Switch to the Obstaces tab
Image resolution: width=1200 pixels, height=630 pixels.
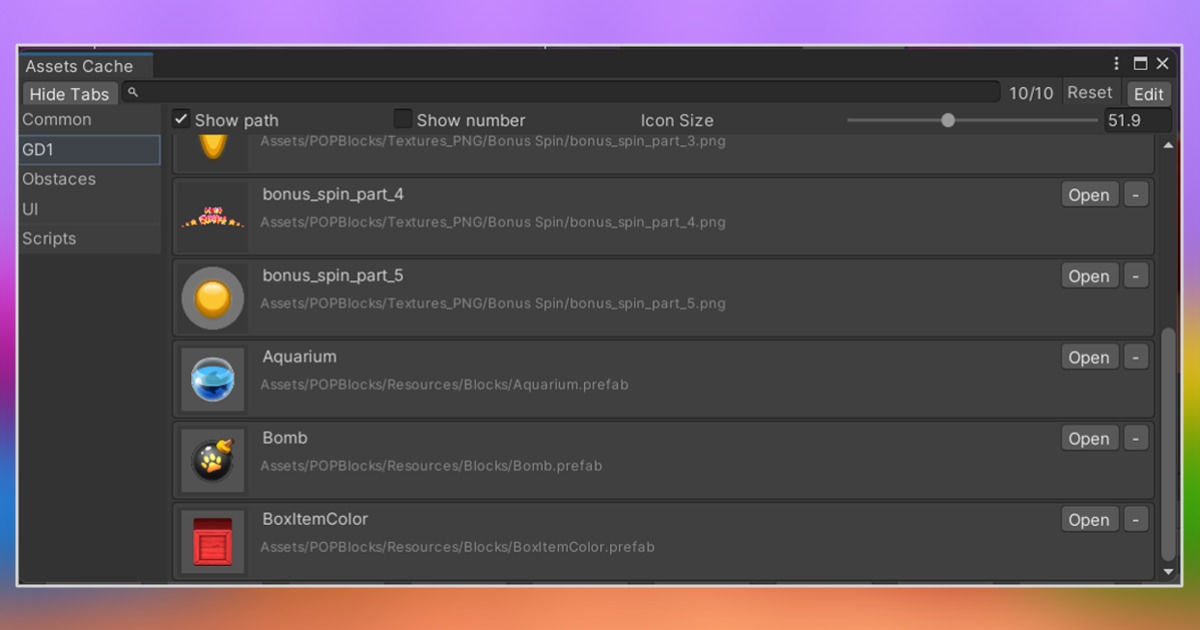pos(59,179)
